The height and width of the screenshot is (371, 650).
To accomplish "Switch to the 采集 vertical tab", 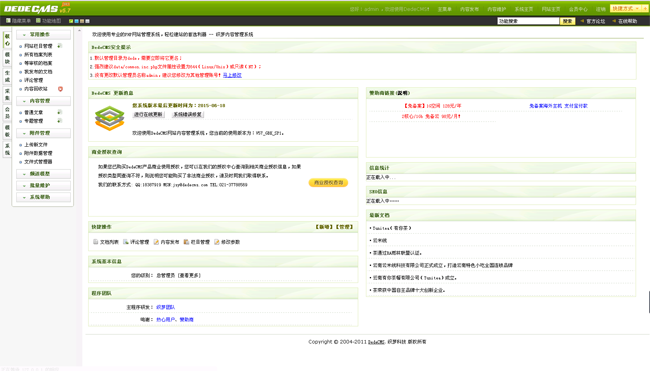I will click(7, 95).
